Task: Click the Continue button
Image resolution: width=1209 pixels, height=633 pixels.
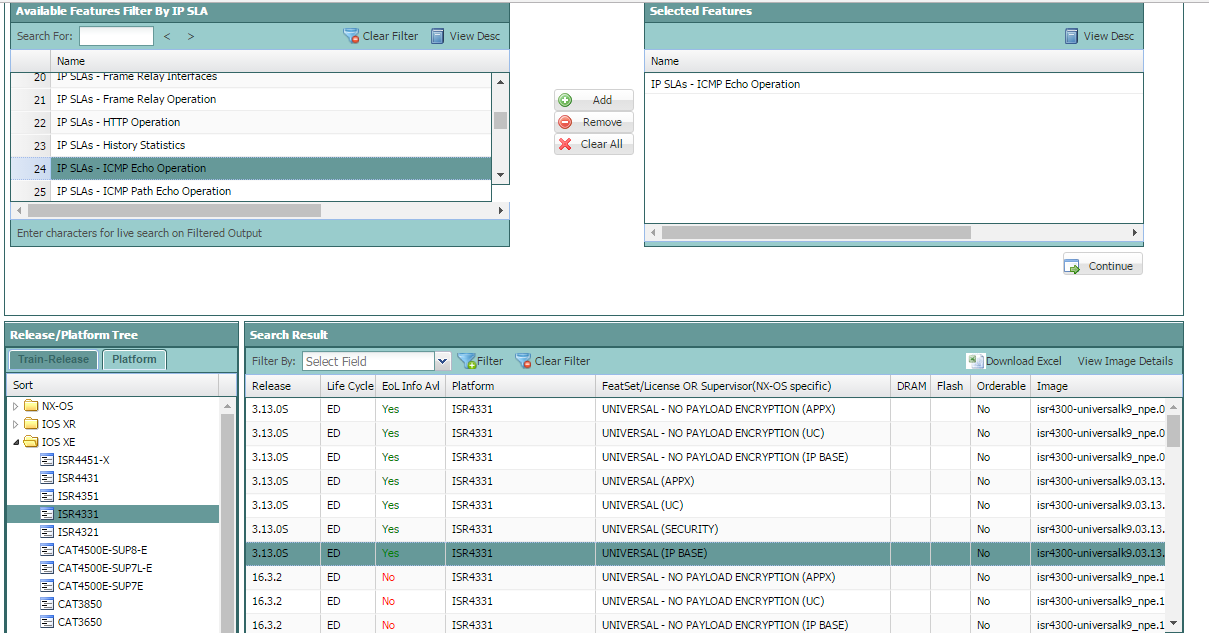Action: point(1102,266)
